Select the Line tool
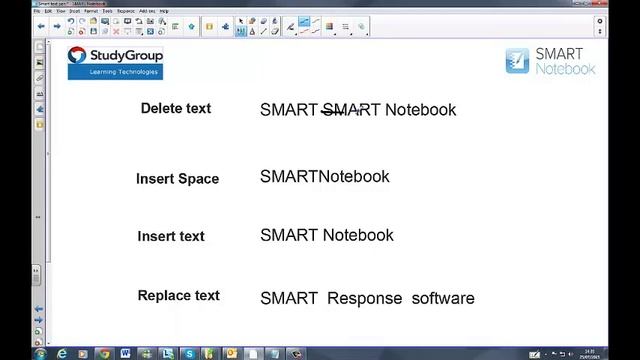This screenshot has height=360, width=640. pyautogui.click(x=264, y=31)
